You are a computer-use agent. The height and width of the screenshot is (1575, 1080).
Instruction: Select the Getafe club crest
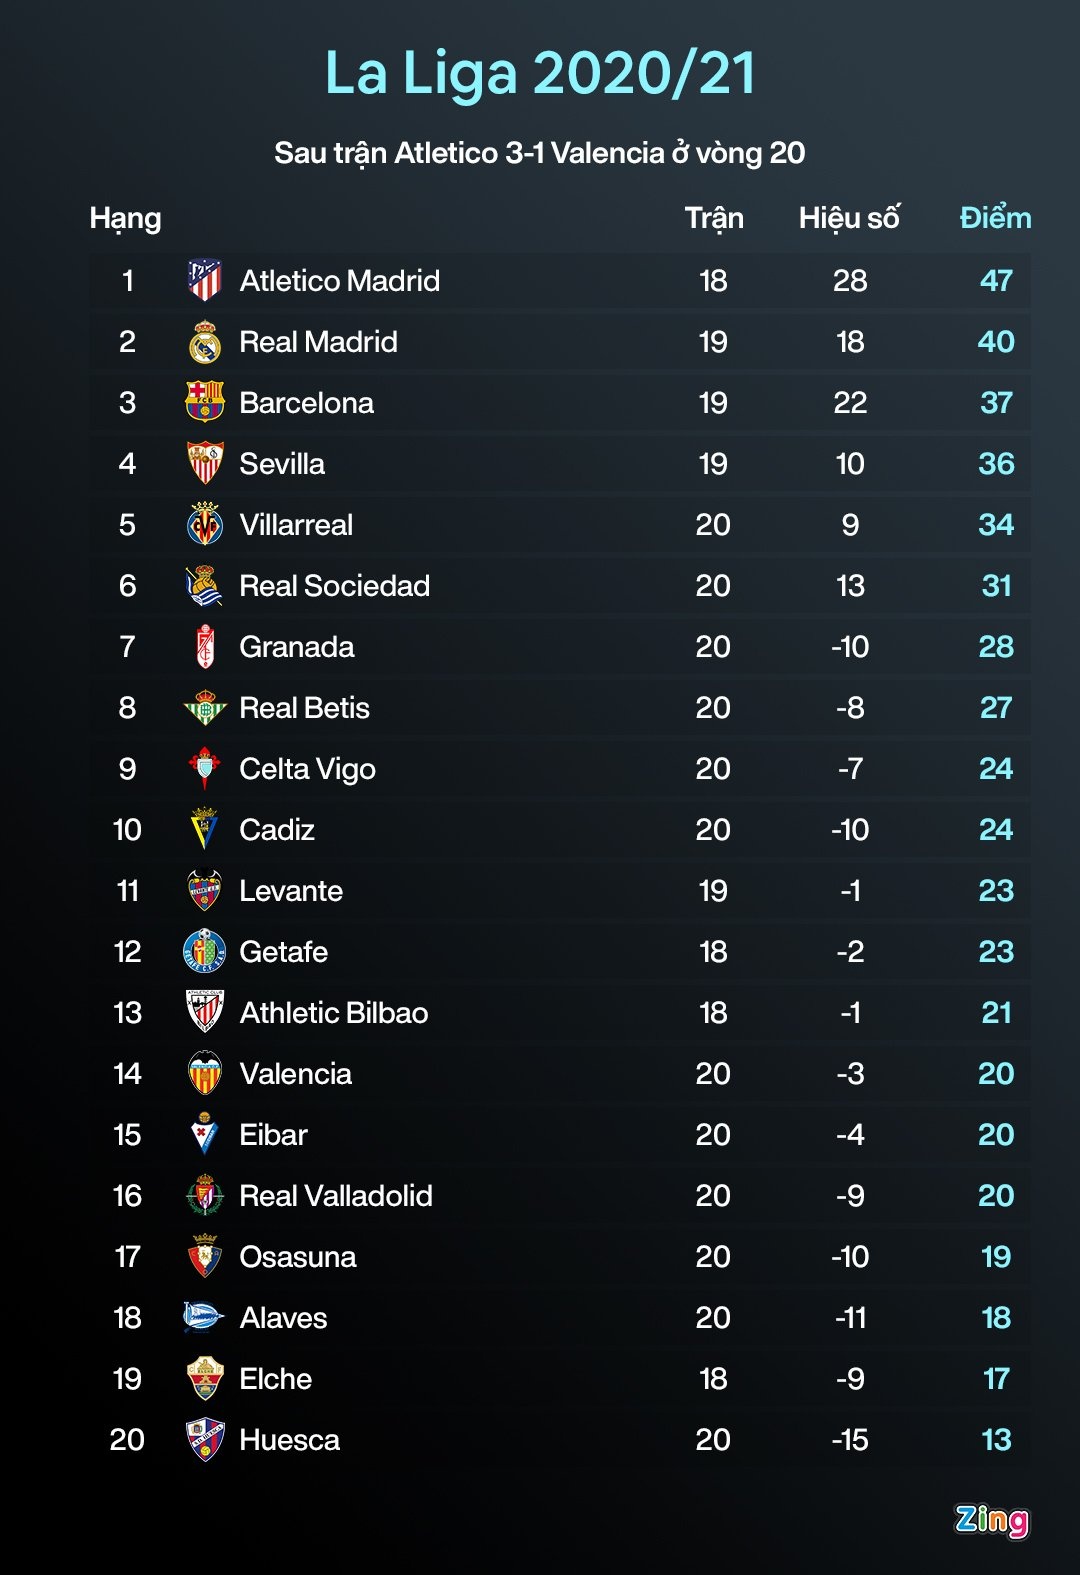(205, 952)
